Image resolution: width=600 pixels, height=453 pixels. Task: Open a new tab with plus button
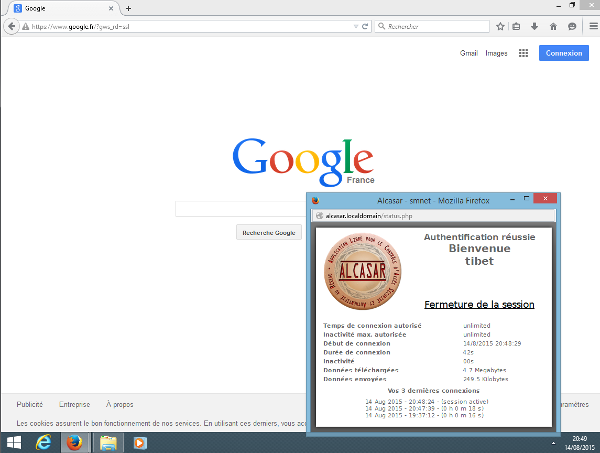tap(129, 8)
